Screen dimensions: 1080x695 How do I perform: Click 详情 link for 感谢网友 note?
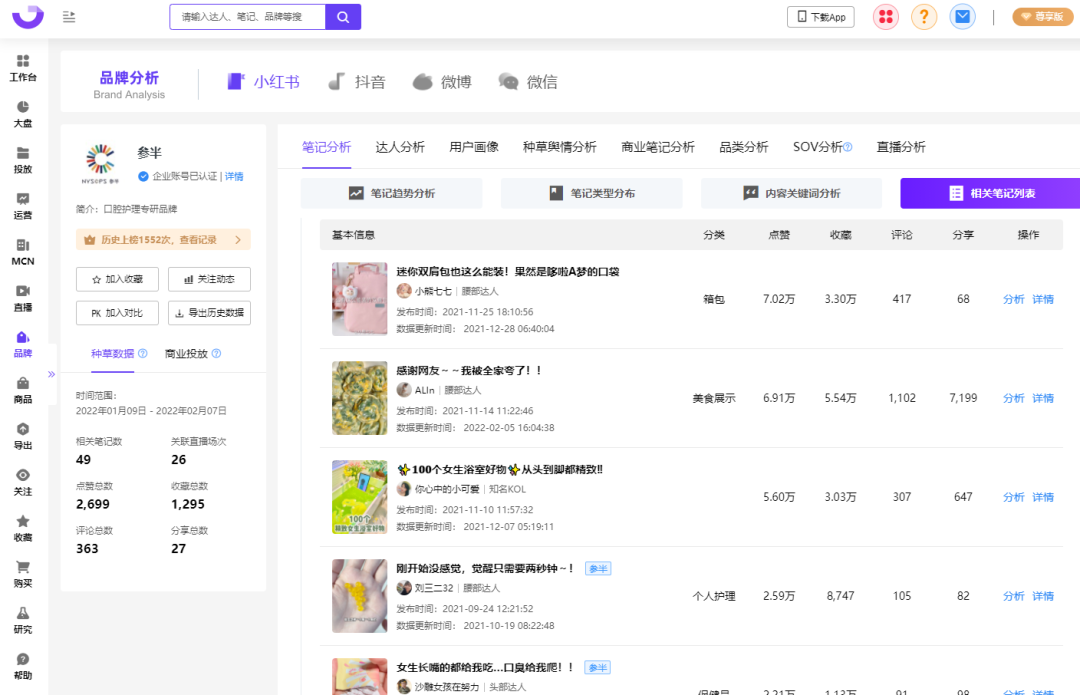click(1043, 398)
